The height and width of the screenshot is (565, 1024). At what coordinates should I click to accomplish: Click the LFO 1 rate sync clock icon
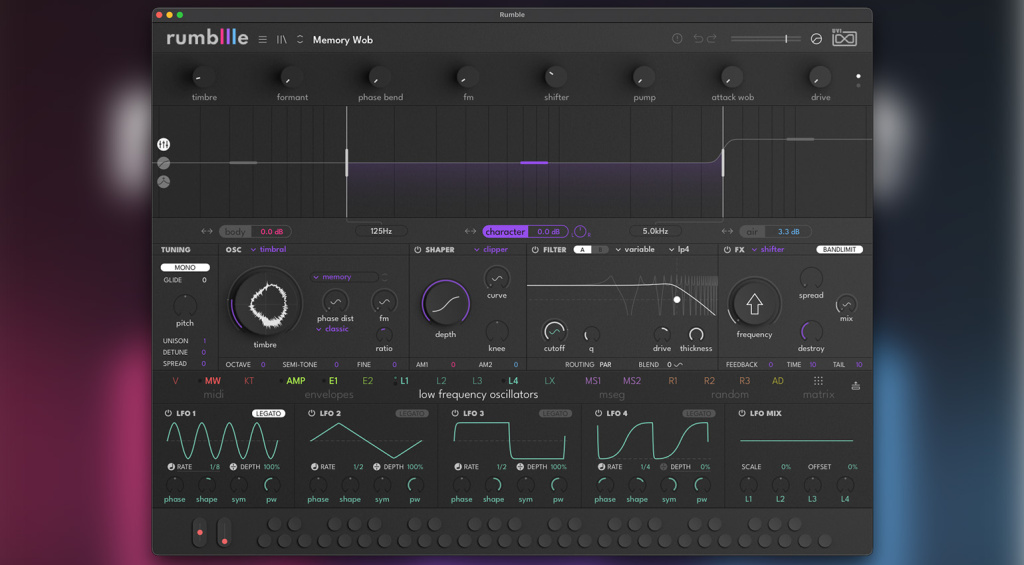click(171, 467)
